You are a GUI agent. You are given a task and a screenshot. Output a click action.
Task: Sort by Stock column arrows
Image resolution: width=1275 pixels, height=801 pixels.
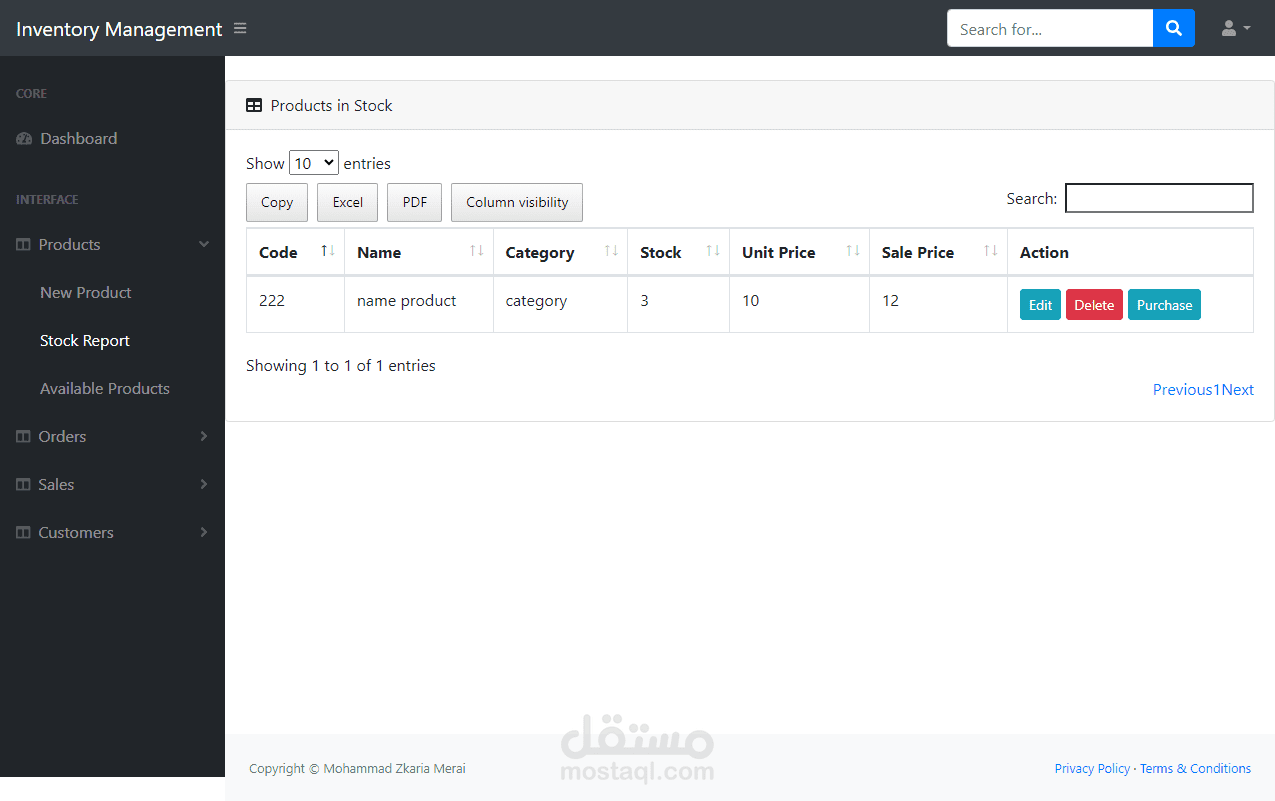click(713, 251)
